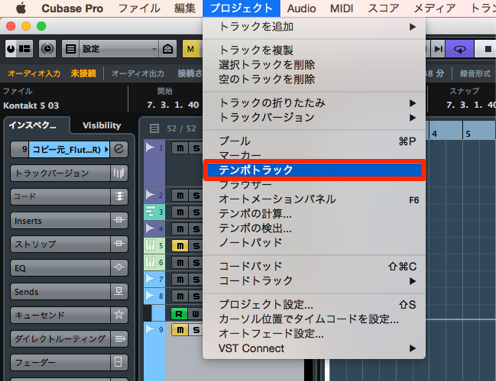Click the track versions icon in inspector
Image resolution: width=496 pixels, height=381 pixels.
tap(119, 173)
